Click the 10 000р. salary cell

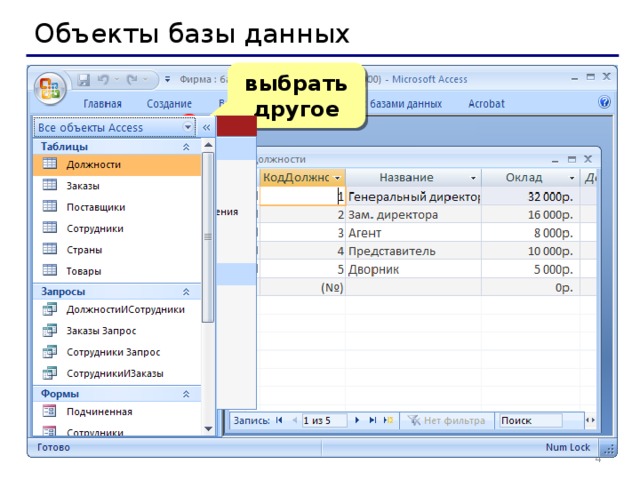click(531, 251)
